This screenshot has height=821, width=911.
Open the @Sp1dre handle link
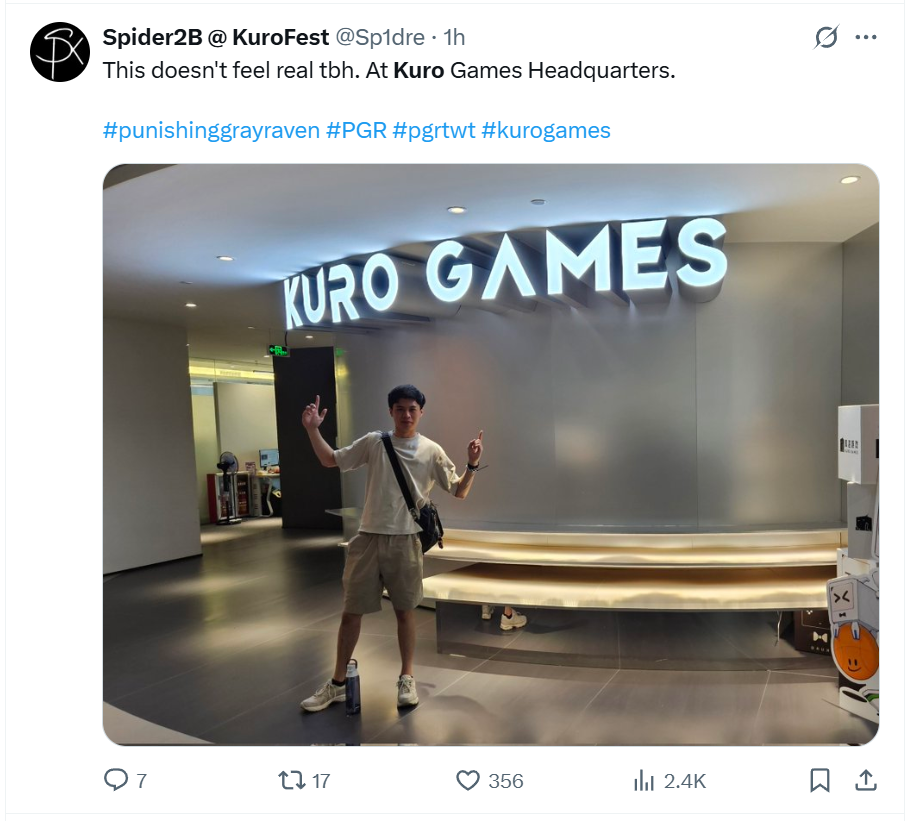click(x=380, y=37)
